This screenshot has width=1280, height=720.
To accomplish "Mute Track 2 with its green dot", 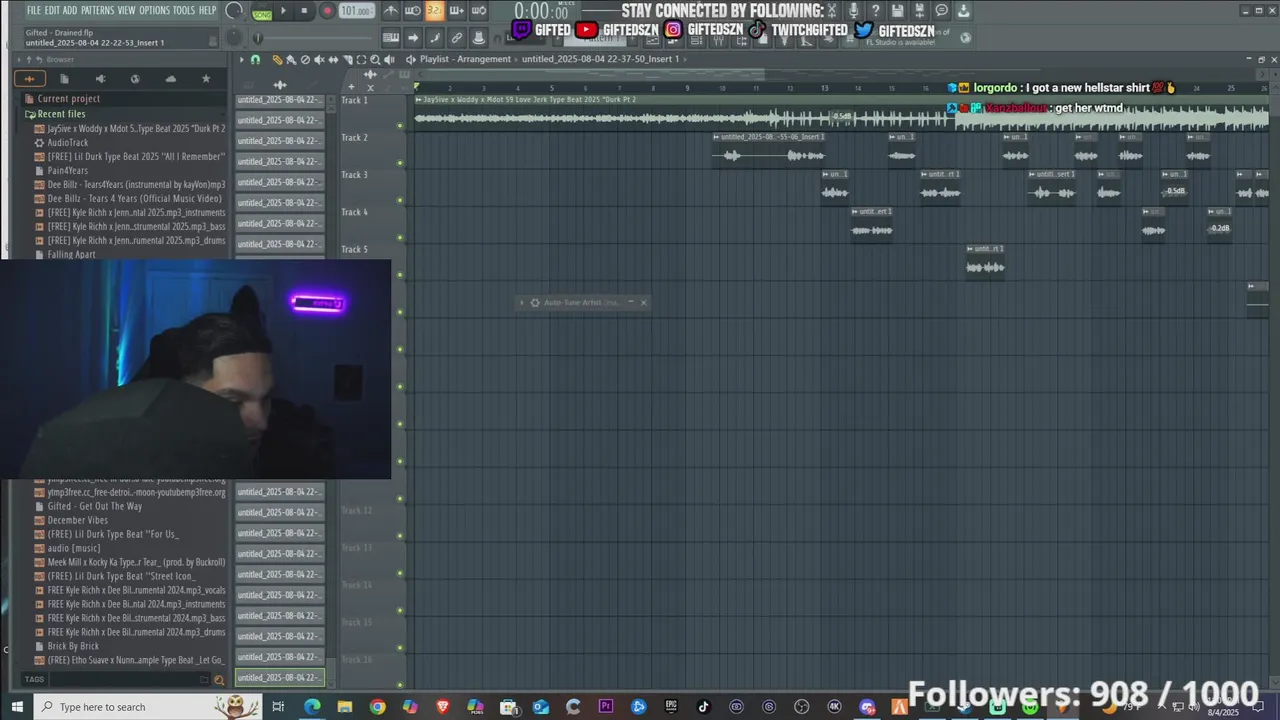I will coord(400,163).
